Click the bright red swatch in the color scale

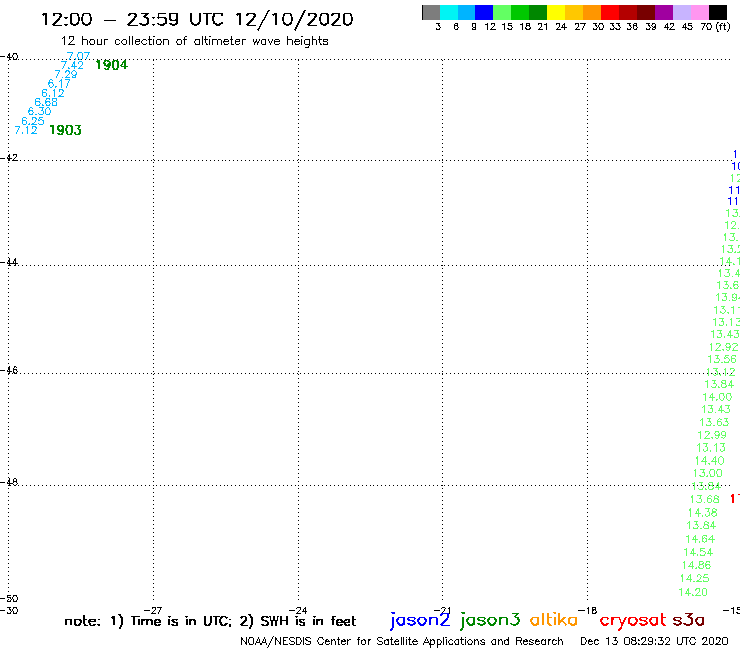point(610,12)
